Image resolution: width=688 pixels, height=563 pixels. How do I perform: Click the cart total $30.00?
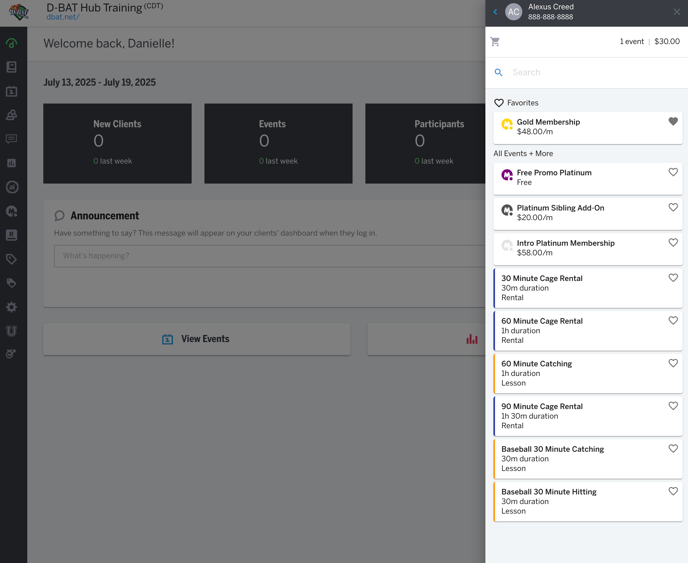[667, 41]
